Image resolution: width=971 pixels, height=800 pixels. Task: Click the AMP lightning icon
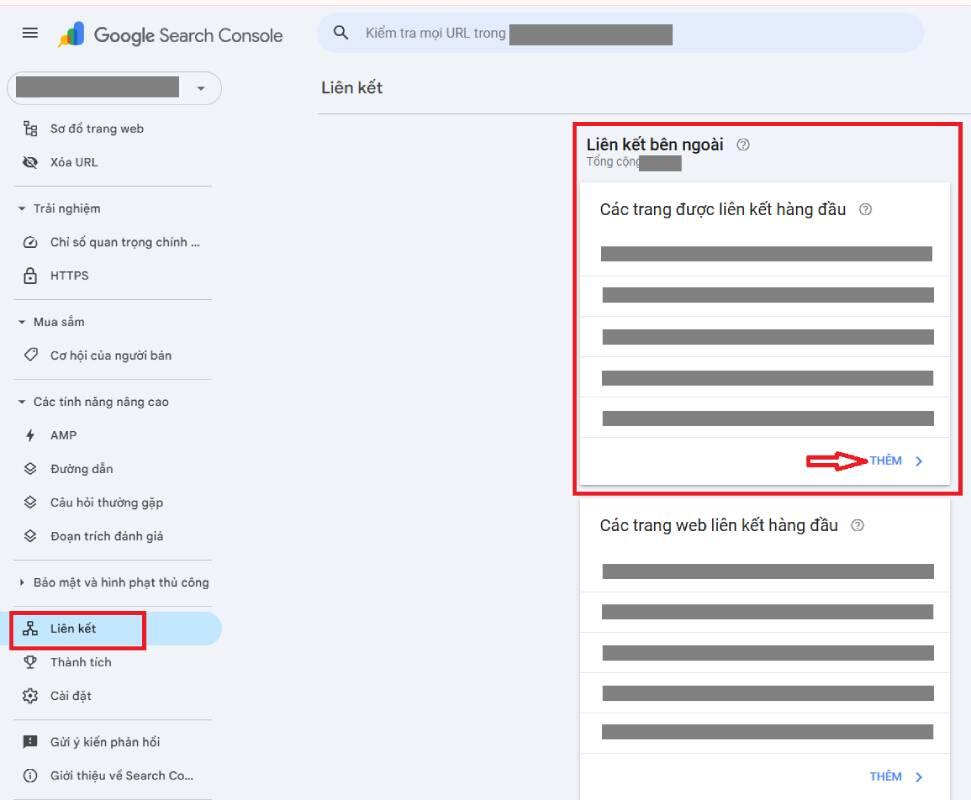pos(31,435)
